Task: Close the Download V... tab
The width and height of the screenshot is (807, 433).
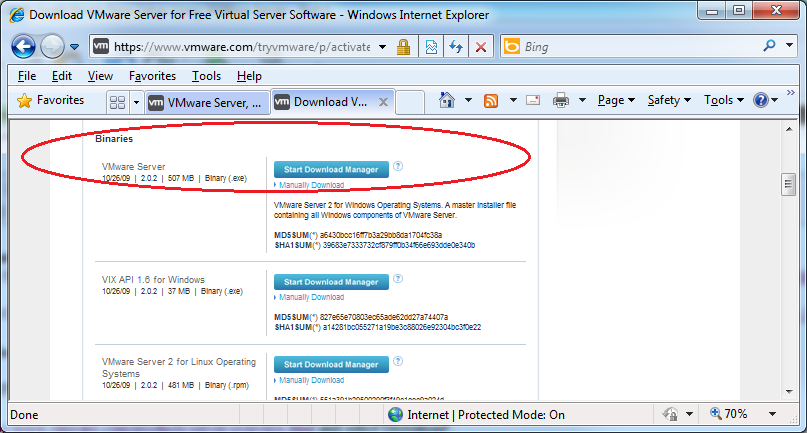Action: click(x=383, y=102)
